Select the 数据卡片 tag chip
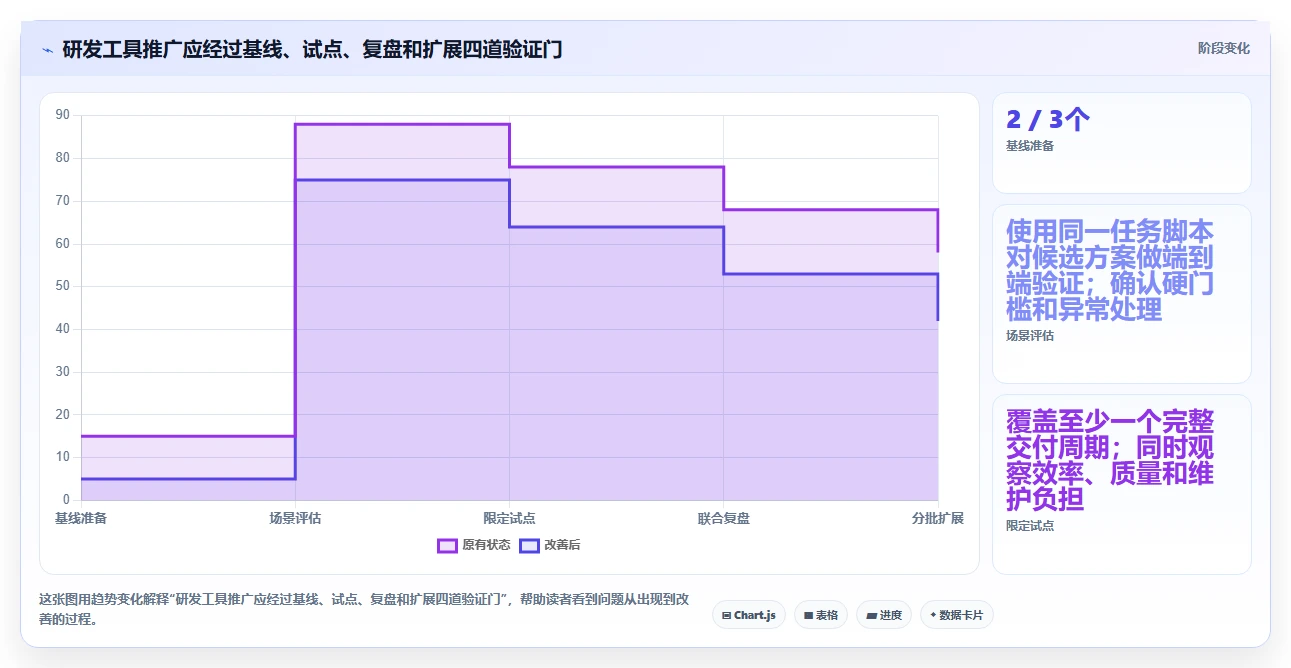1291x668 pixels. click(957, 615)
